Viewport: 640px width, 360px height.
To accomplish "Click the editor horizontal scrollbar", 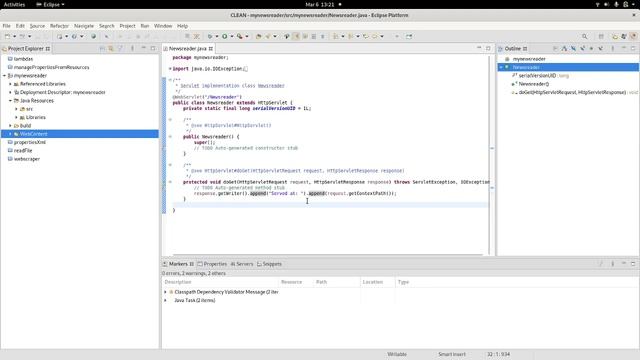I will (x=328, y=255).
